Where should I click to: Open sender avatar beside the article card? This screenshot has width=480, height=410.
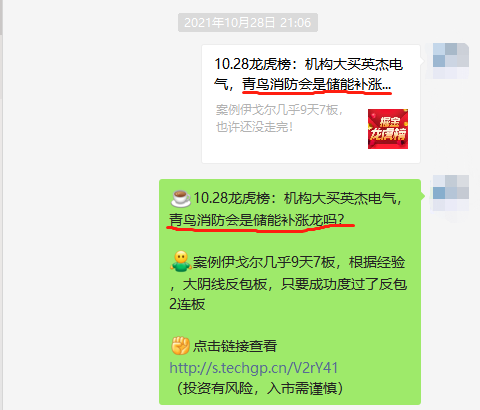tap(451, 61)
